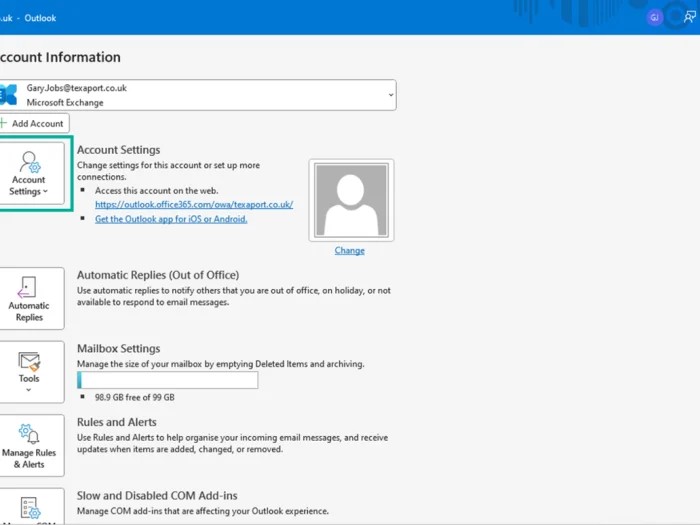Open the outlook.office365.com web access link
The width and height of the screenshot is (700, 525).
tap(194, 204)
